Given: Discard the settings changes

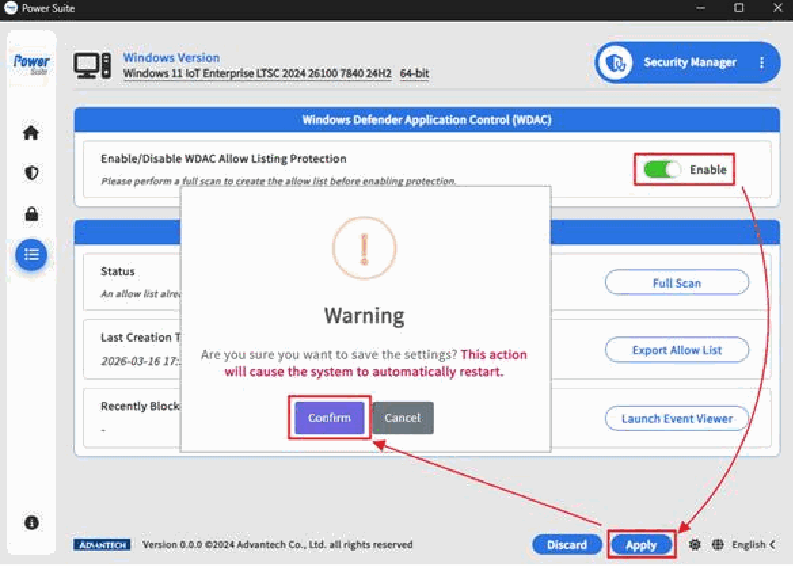Looking at the screenshot, I should pos(566,545).
